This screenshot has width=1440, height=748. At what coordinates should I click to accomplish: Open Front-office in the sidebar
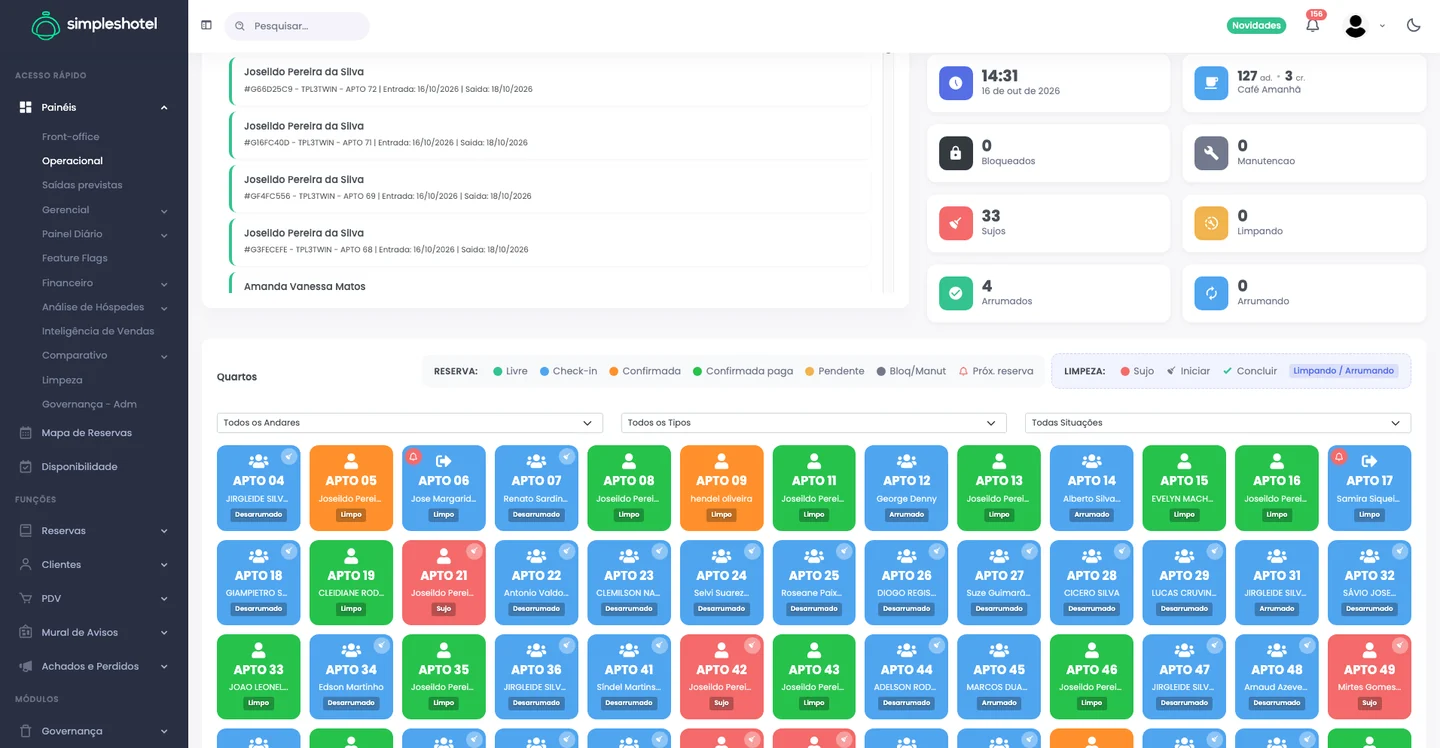pos(71,137)
